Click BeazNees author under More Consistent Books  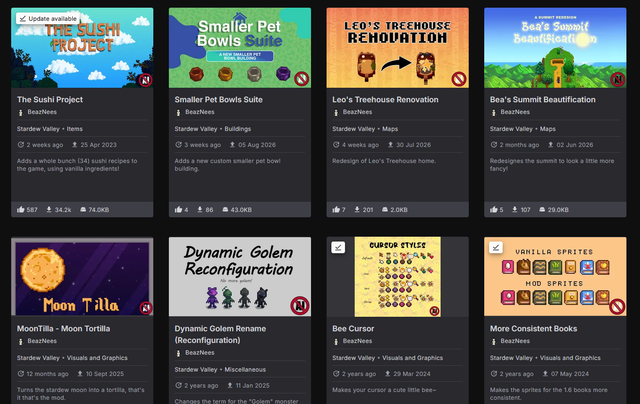pyautogui.click(x=515, y=341)
